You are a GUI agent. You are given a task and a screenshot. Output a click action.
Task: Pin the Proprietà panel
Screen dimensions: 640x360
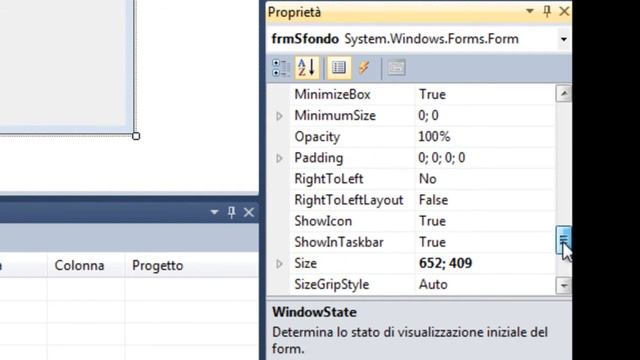[x=547, y=11]
